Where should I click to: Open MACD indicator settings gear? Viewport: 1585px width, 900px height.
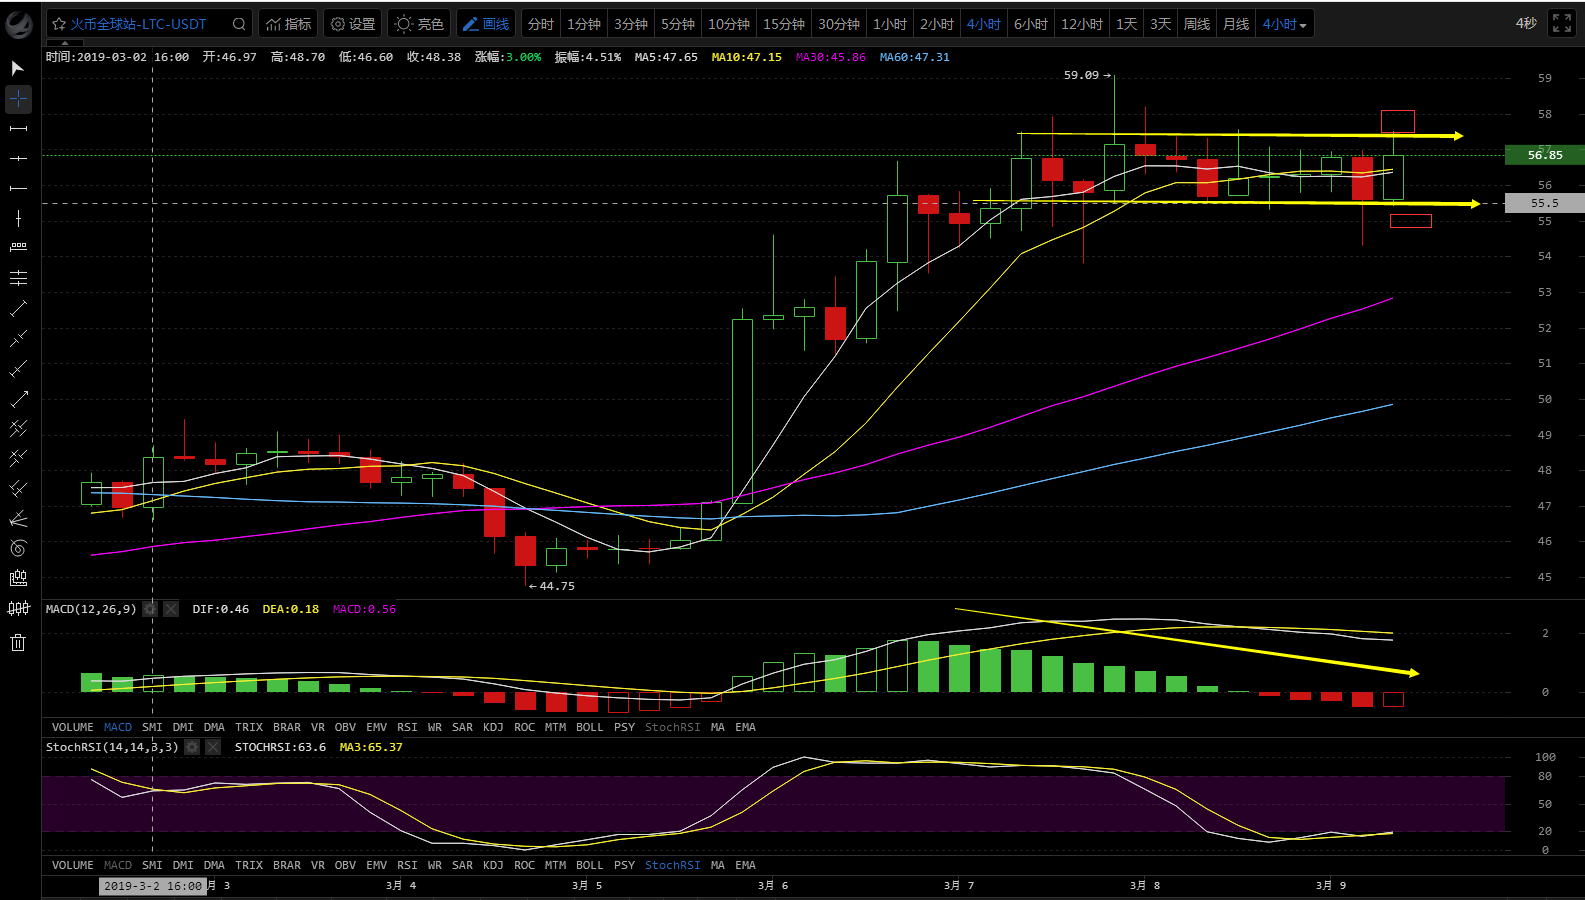150,609
